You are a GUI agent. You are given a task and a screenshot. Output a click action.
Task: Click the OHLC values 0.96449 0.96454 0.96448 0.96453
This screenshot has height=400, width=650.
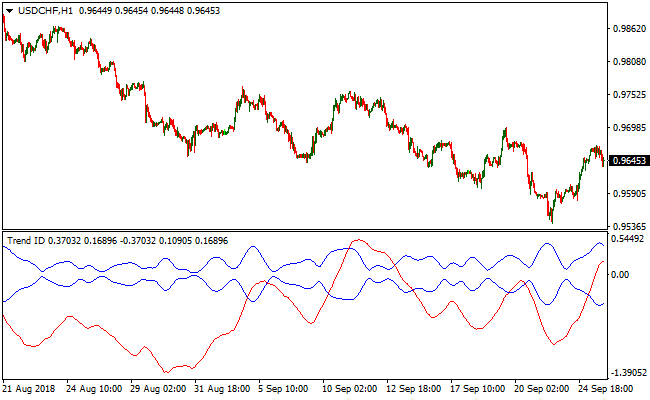(150, 11)
